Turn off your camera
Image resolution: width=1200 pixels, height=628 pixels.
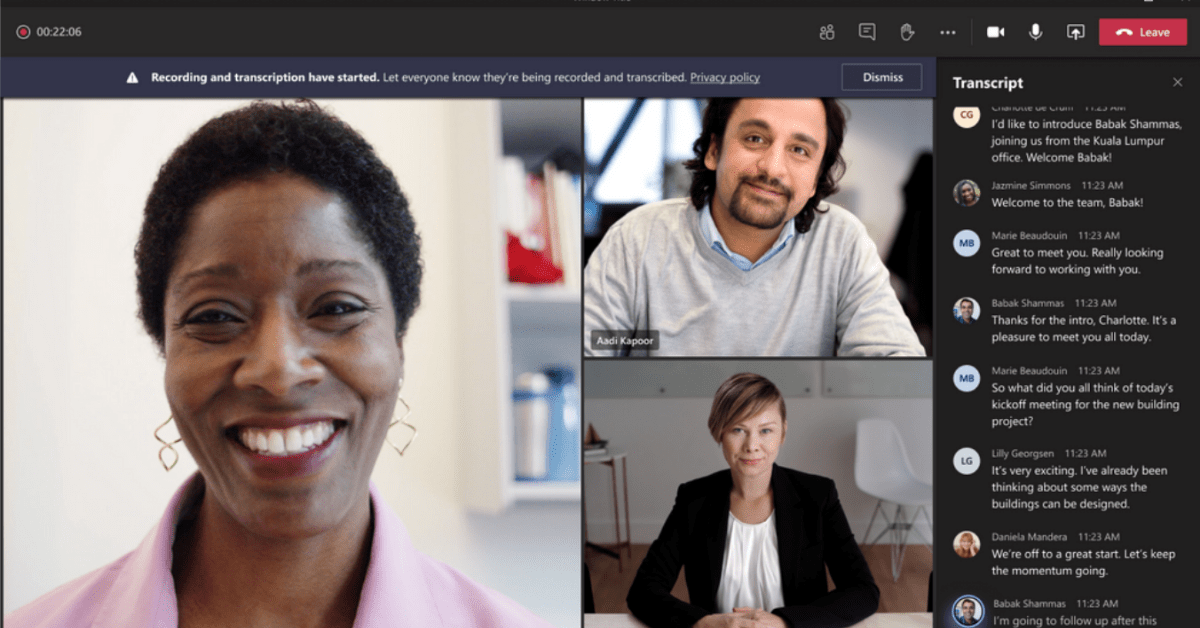click(996, 31)
